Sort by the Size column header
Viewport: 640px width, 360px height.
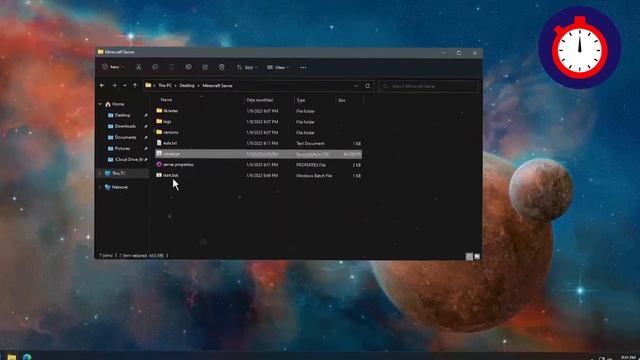pos(342,100)
